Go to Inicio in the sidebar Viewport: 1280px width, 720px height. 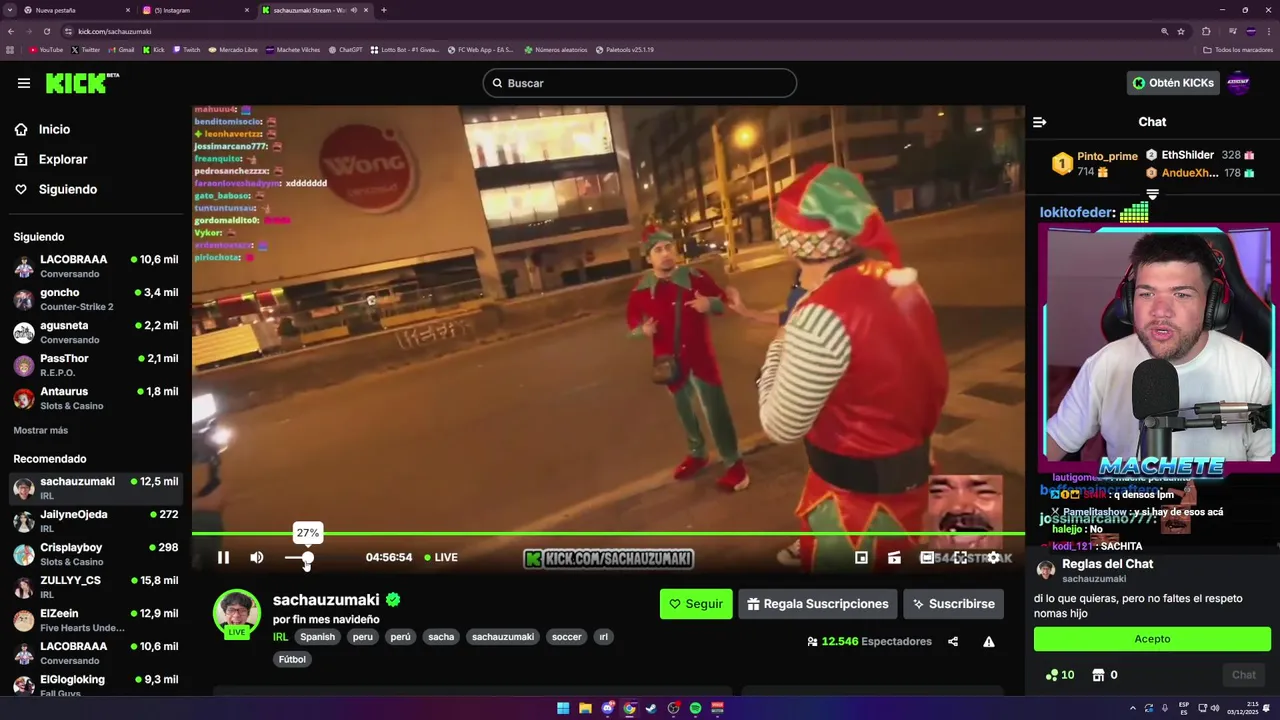coord(54,129)
